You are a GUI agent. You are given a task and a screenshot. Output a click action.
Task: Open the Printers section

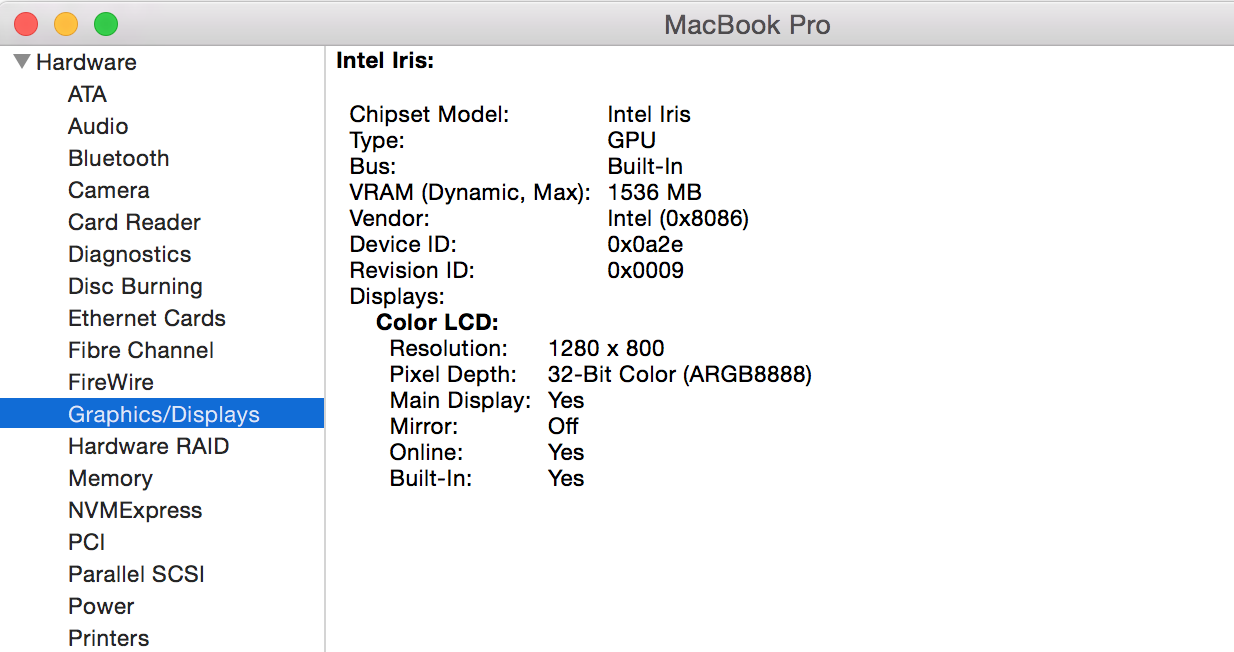pyautogui.click(x=108, y=638)
